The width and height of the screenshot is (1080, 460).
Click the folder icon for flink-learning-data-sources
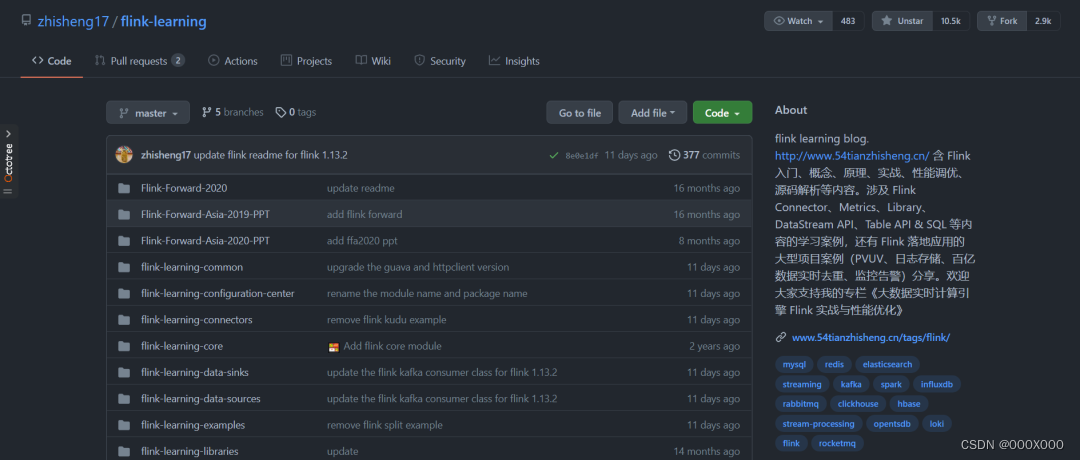(x=124, y=399)
